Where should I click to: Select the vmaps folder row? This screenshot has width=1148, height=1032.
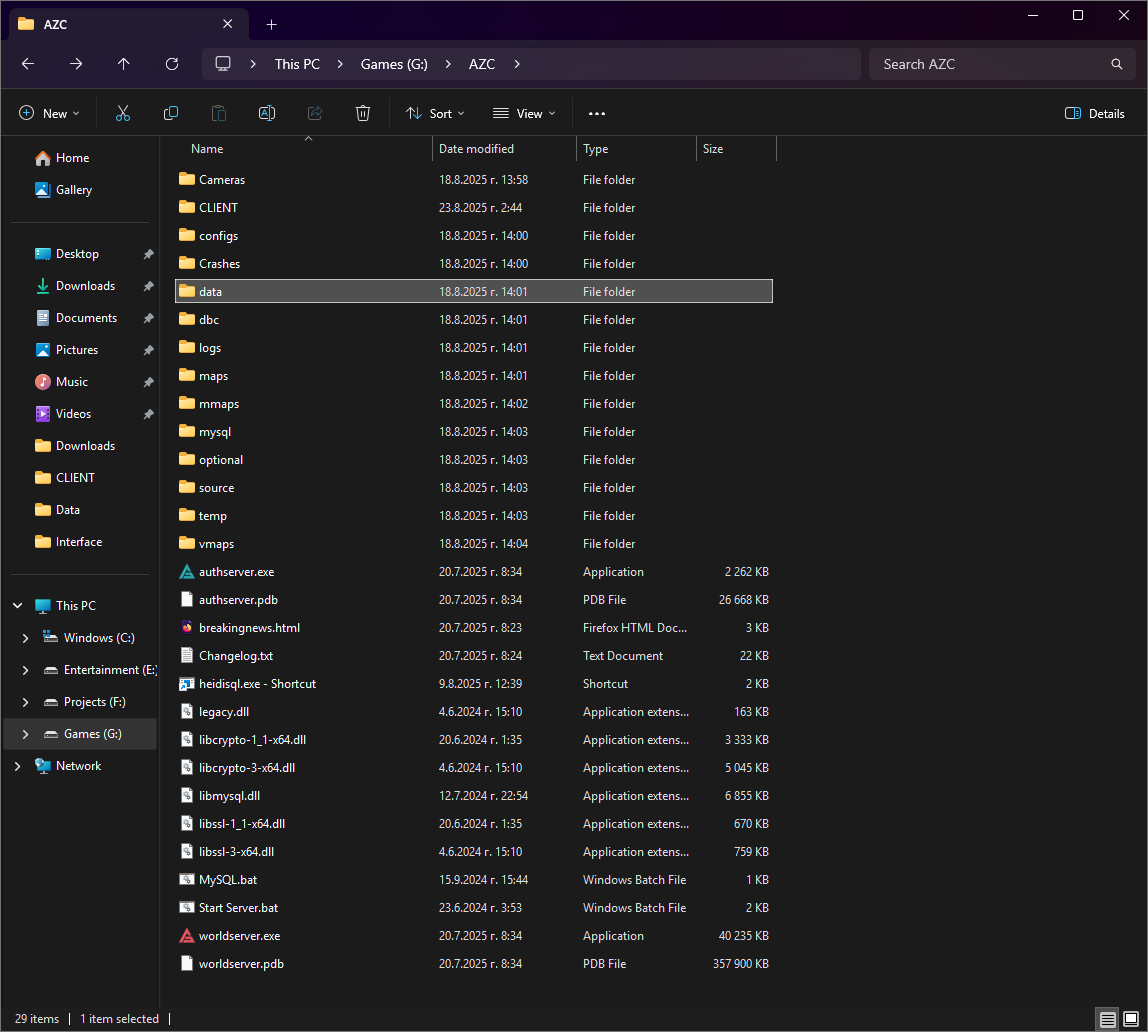pyautogui.click(x=474, y=544)
